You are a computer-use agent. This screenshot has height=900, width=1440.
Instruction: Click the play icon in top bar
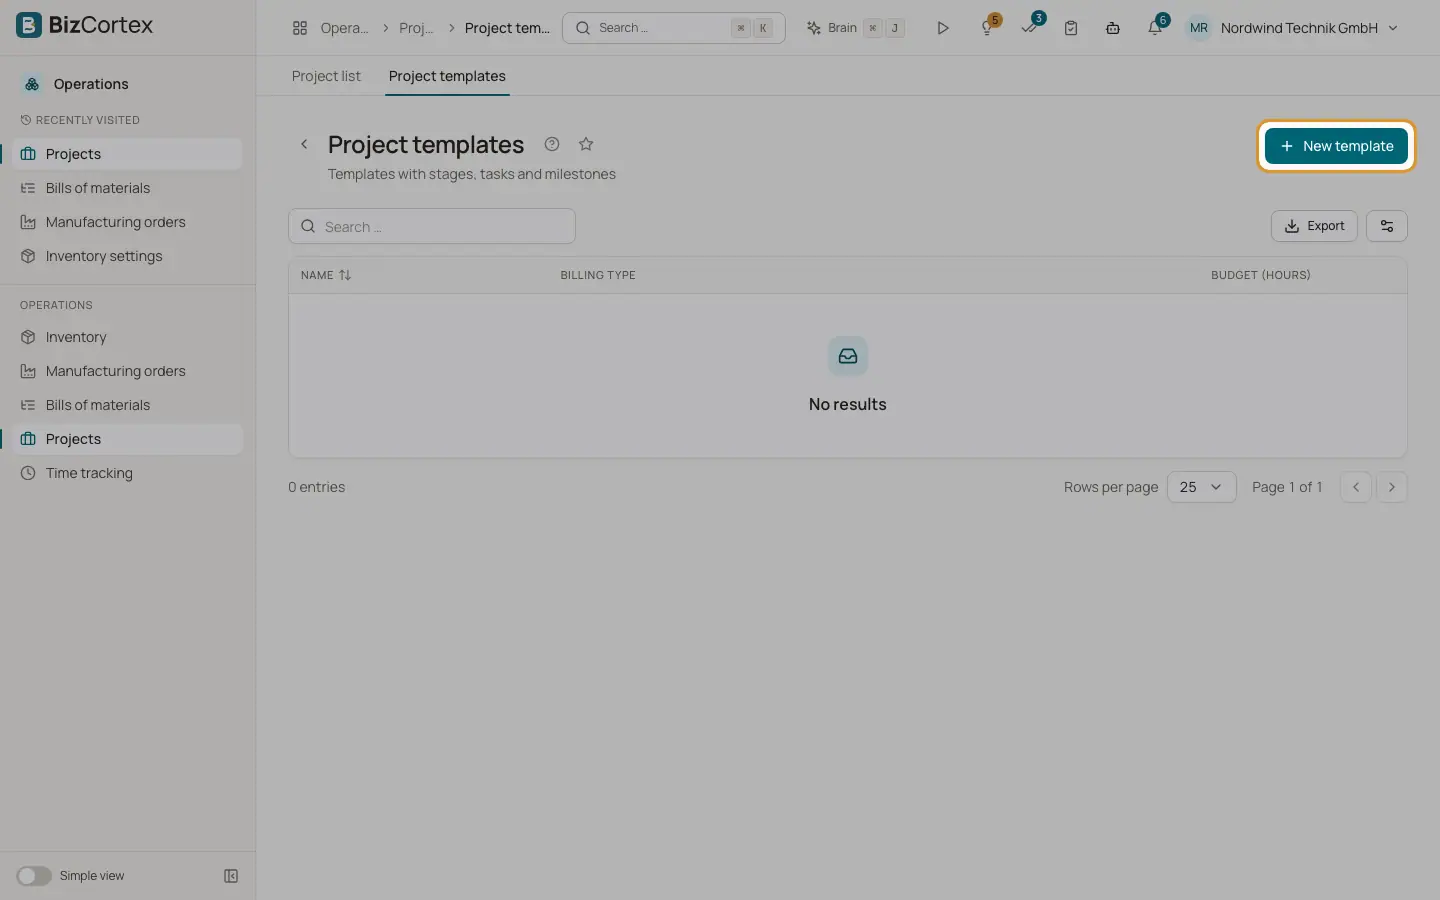click(942, 28)
